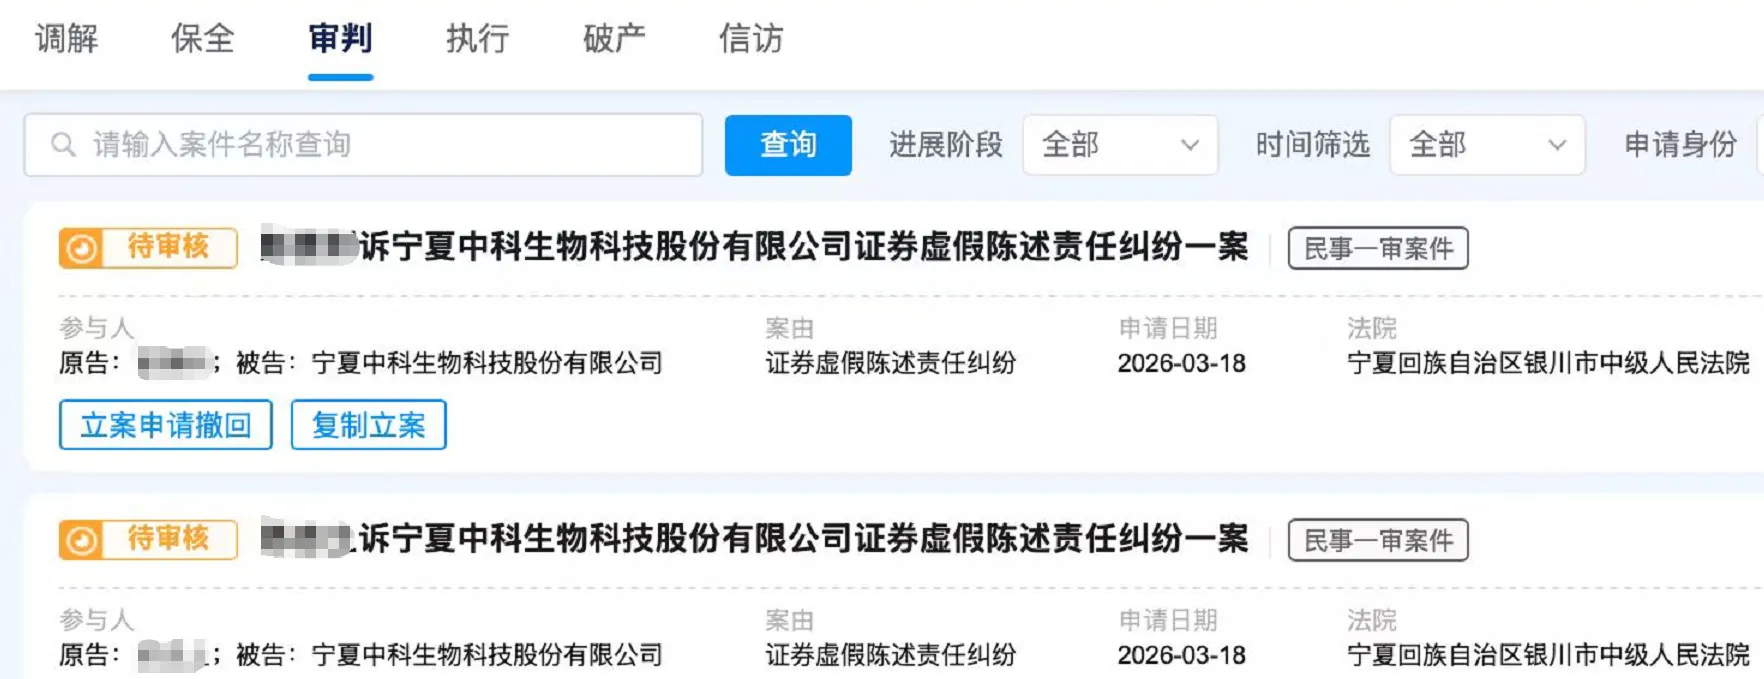The height and width of the screenshot is (679, 1764).
Task: Open the 破产 tab
Action: 614,39
